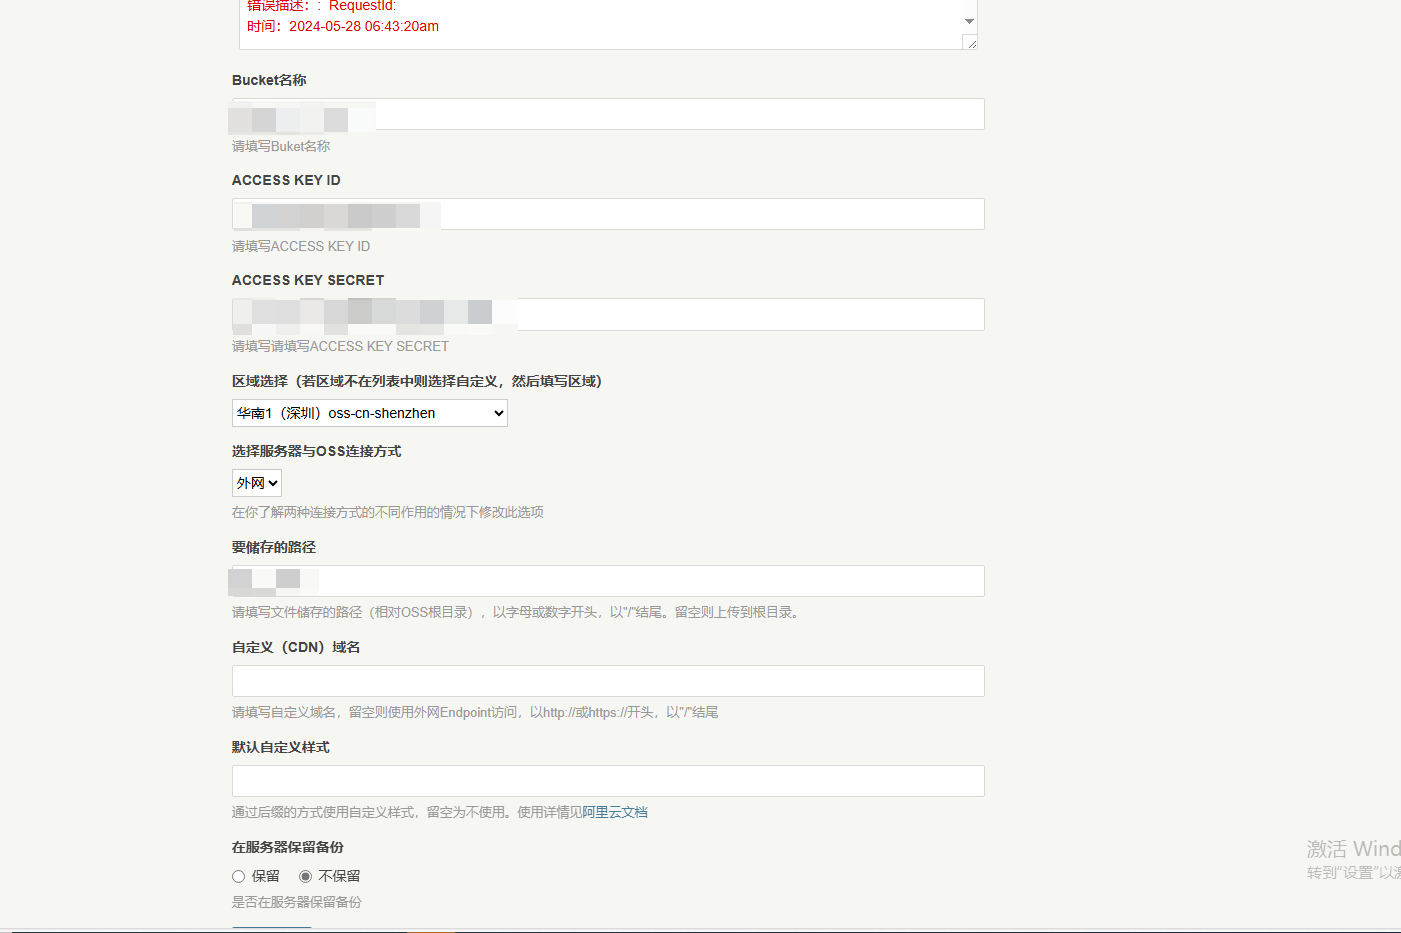Open the 阿里云文档 link
The image size is (1401, 933).
point(615,812)
